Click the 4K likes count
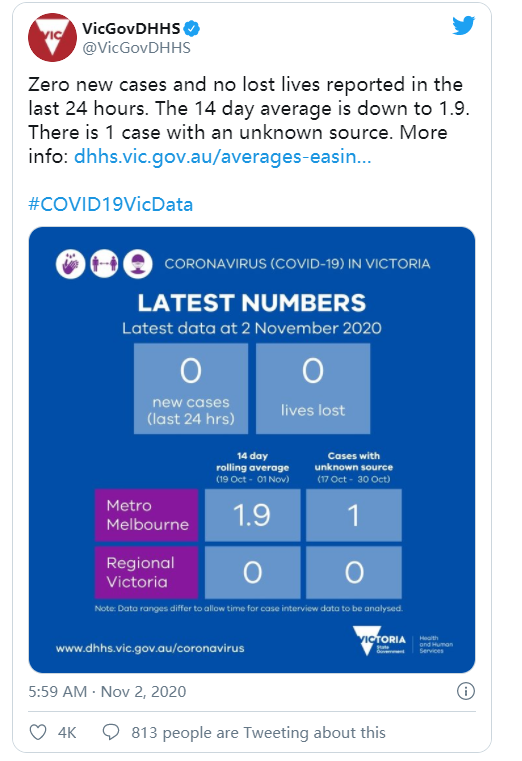 pyautogui.click(x=67, y=732)
